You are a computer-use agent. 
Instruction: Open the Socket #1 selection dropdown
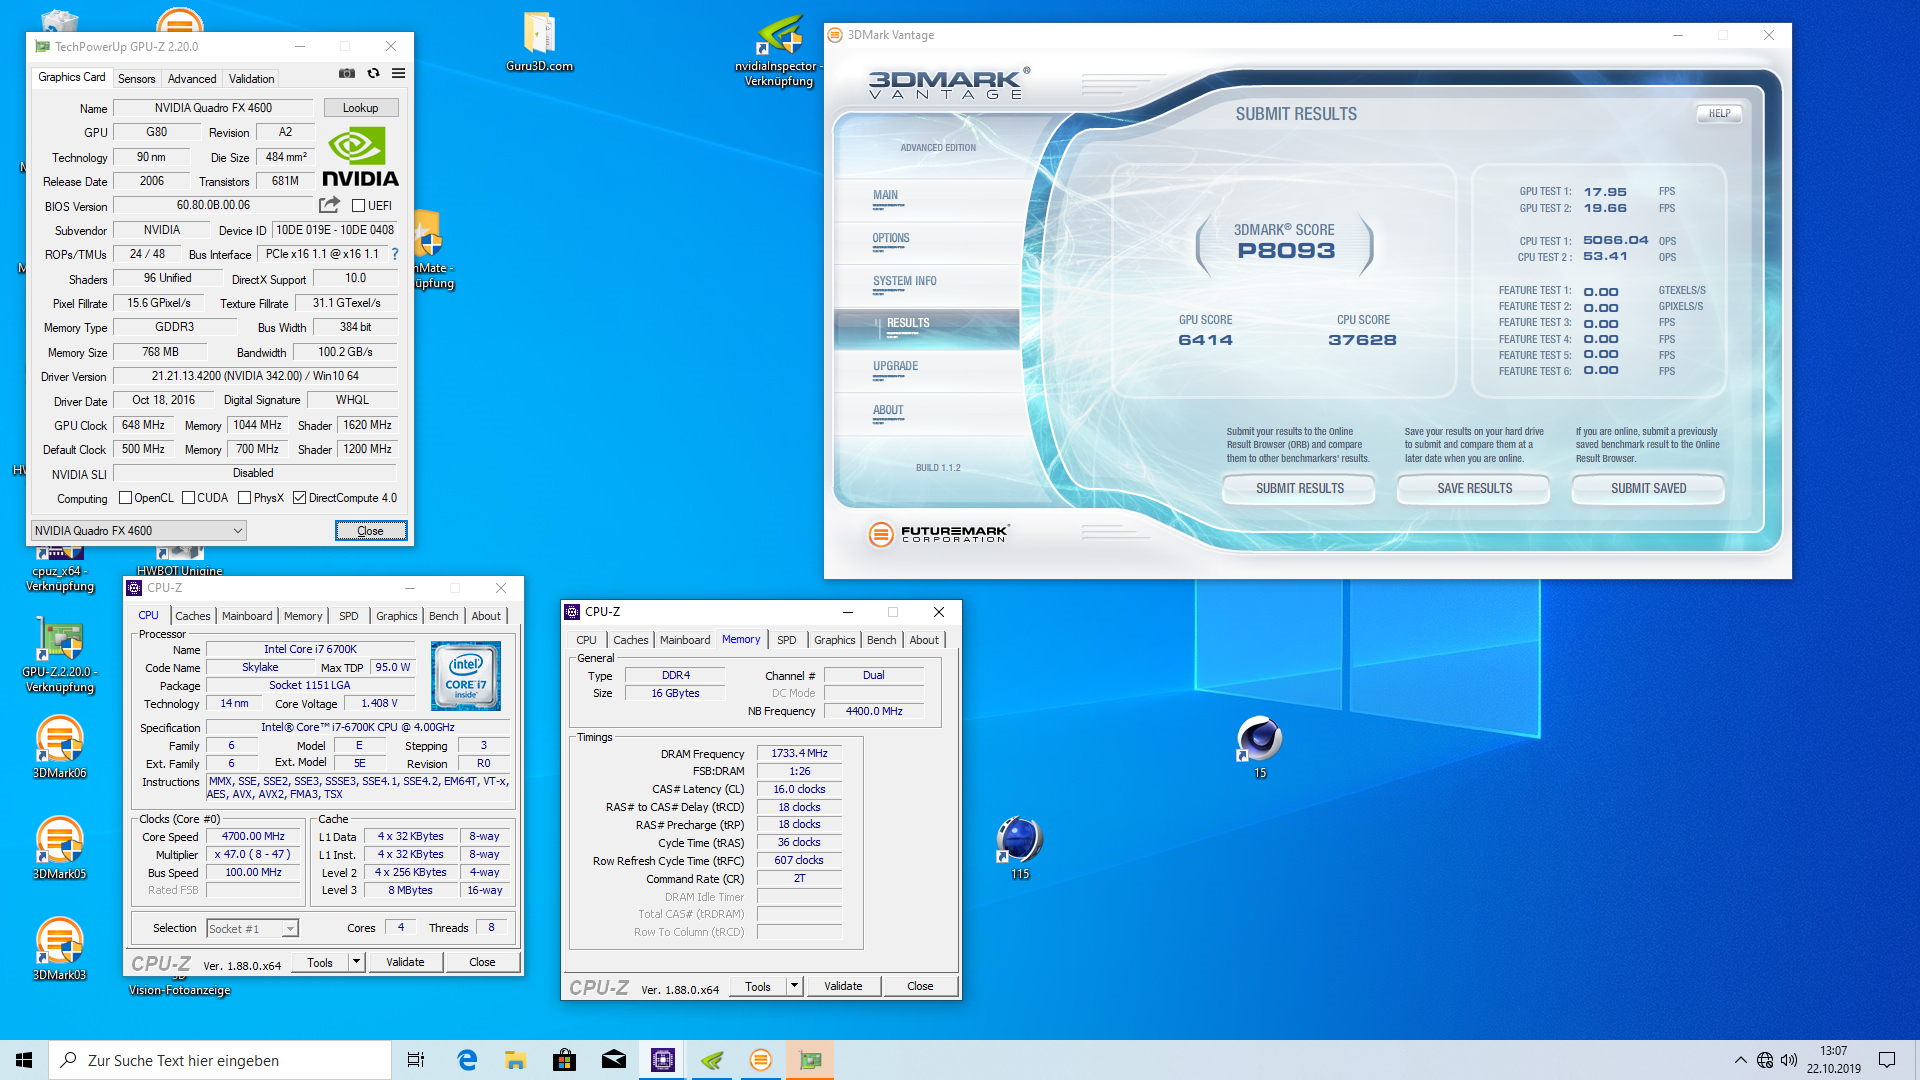[252, 929]
